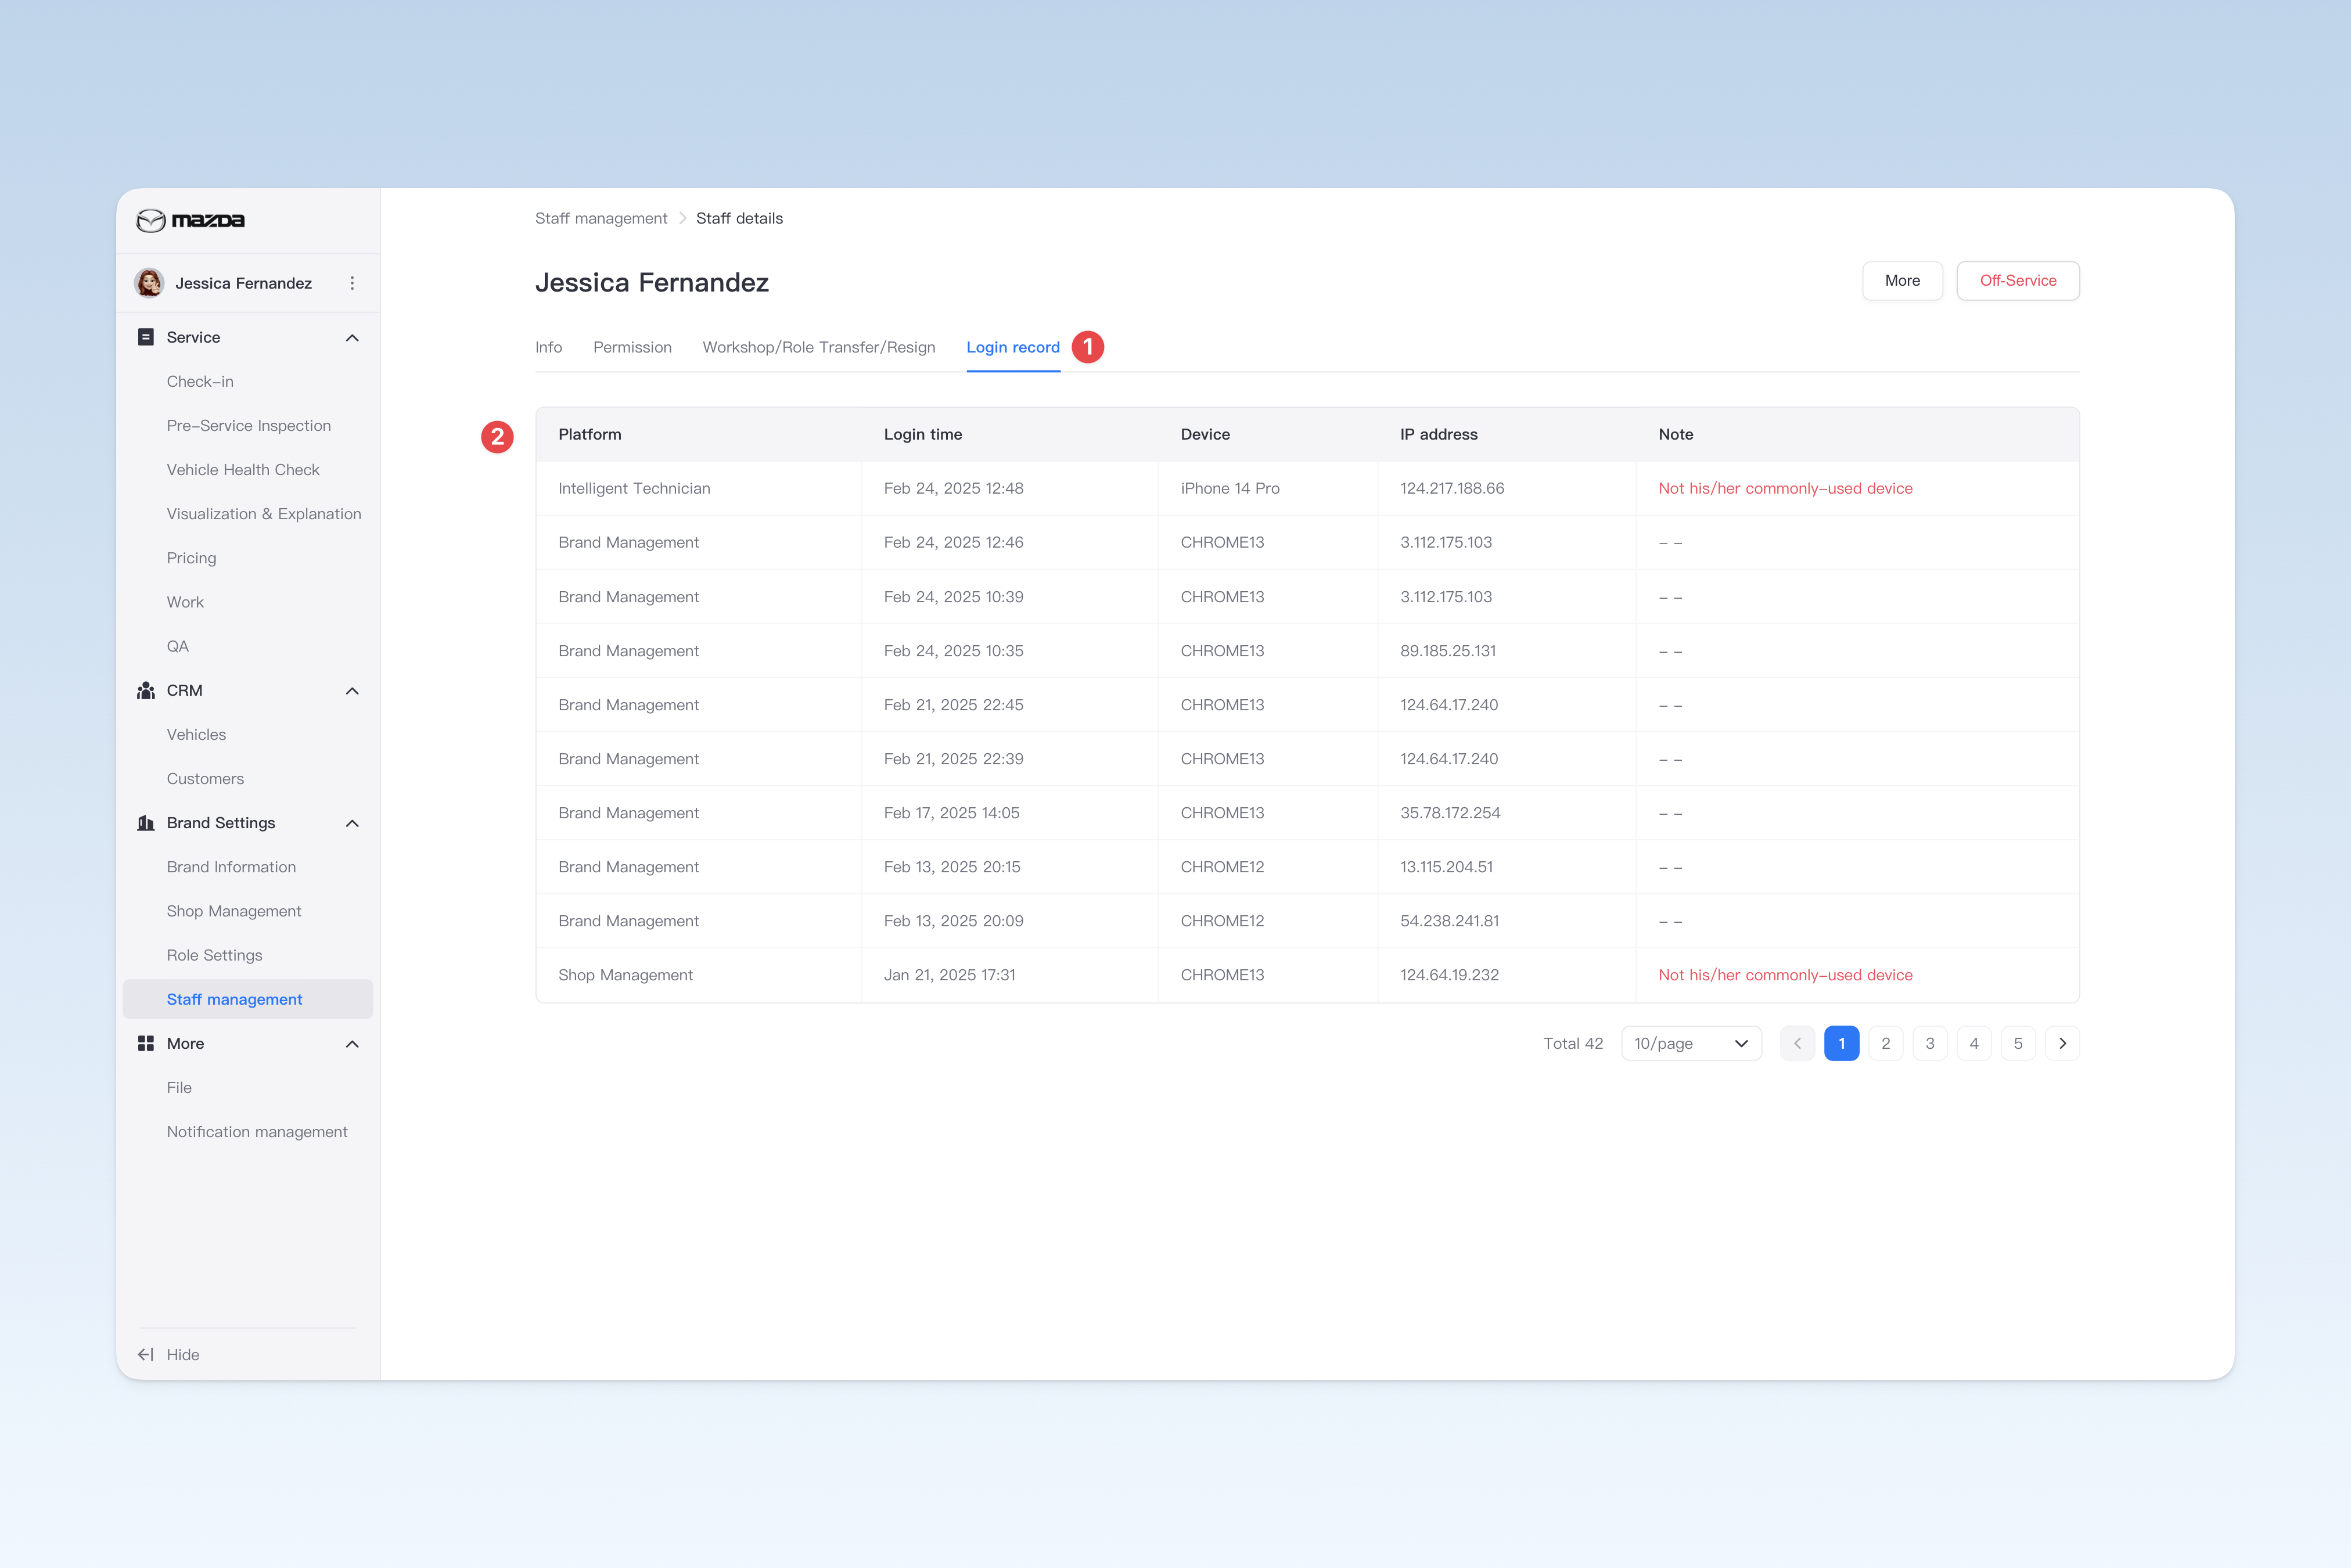
Task: Collapse the CRM section chevron
Action: (x=352, y=691)
